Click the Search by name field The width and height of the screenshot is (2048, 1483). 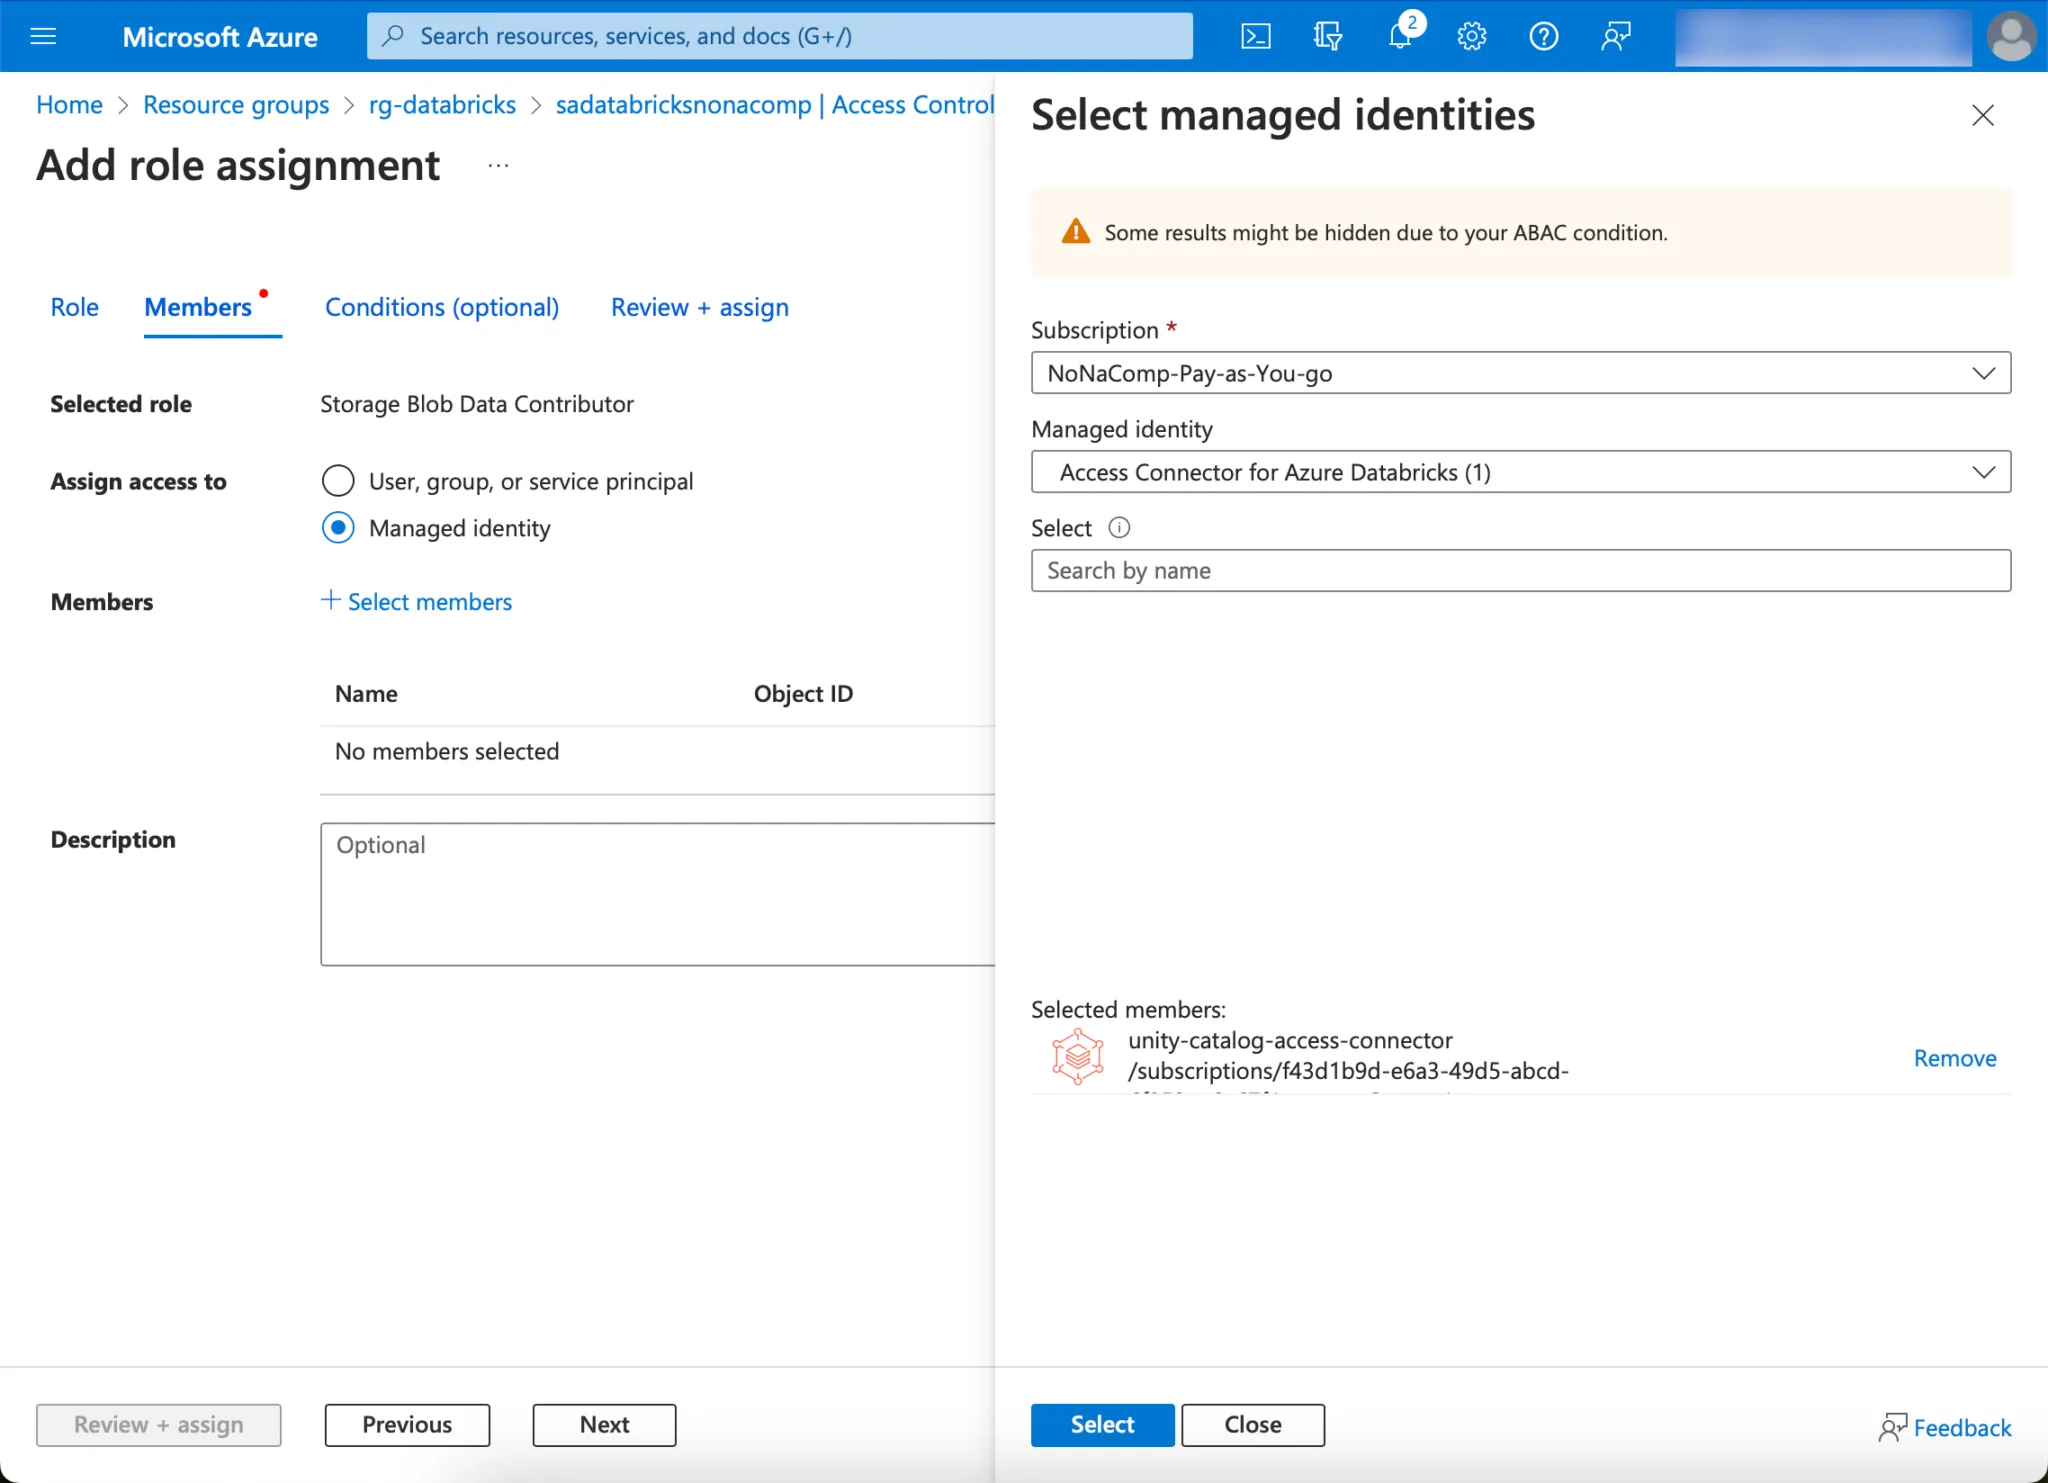click(x=1520, y=571)
